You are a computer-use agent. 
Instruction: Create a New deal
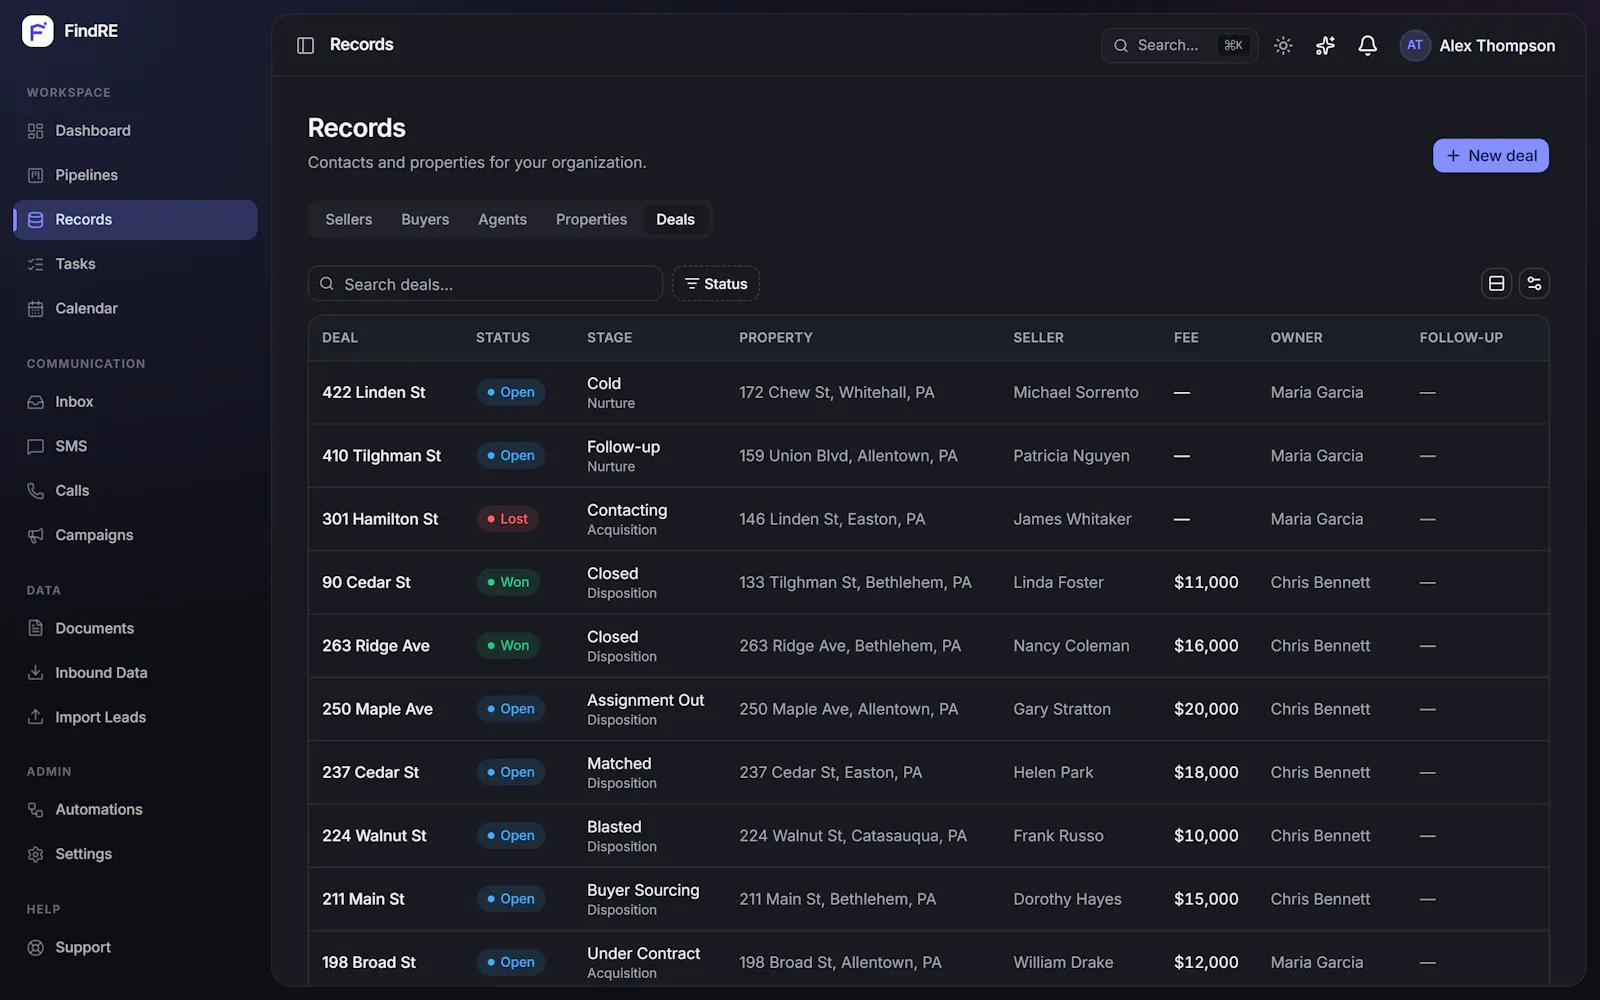click(1490, 156)
